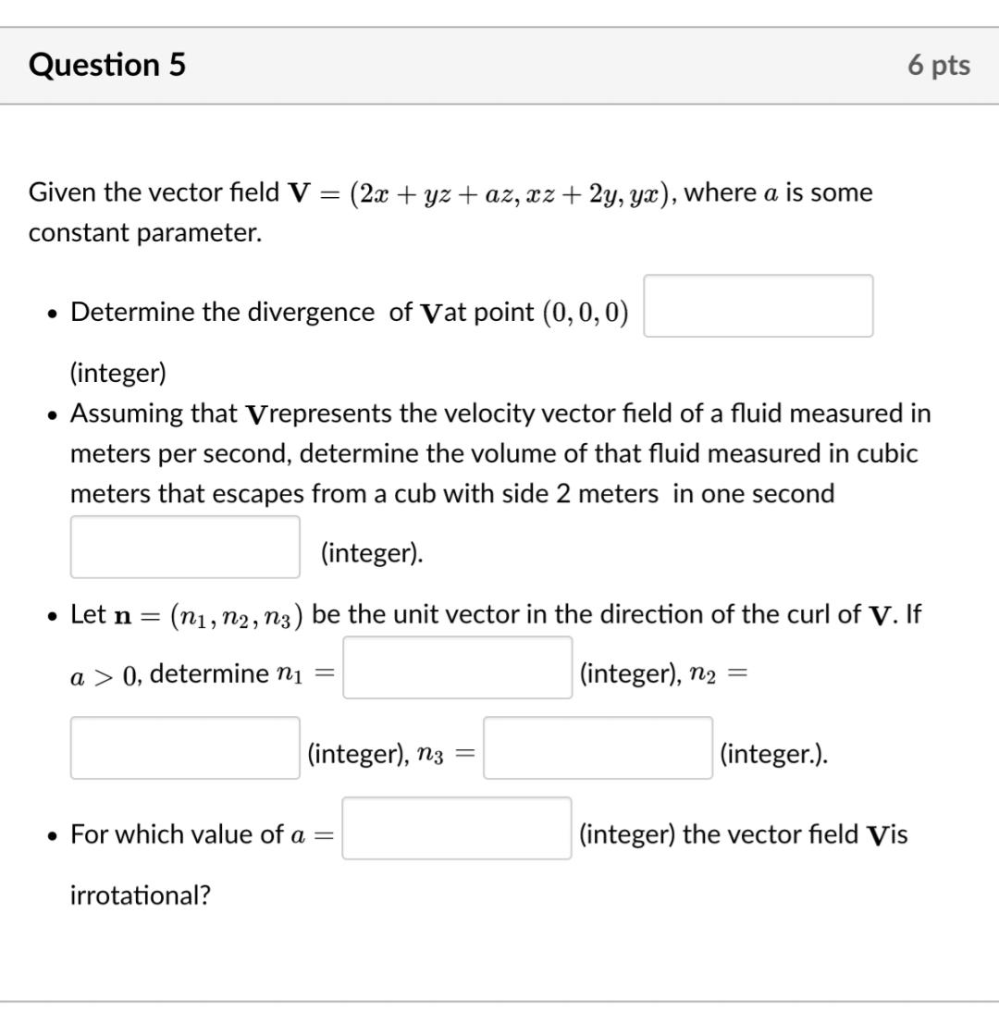This screenshot has width=999, height=1024.
Task: Select the cubic meters escaping cube text
Action: tap(450, 492)
